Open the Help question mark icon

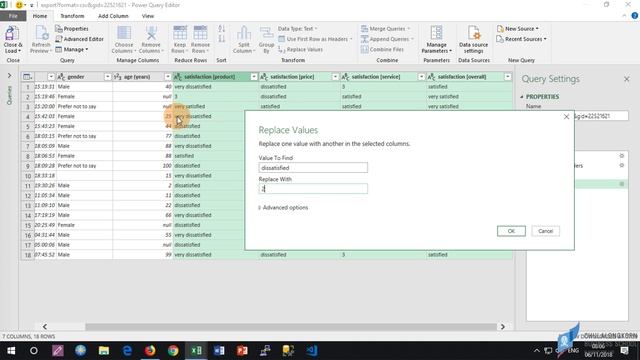pos(634,16)
